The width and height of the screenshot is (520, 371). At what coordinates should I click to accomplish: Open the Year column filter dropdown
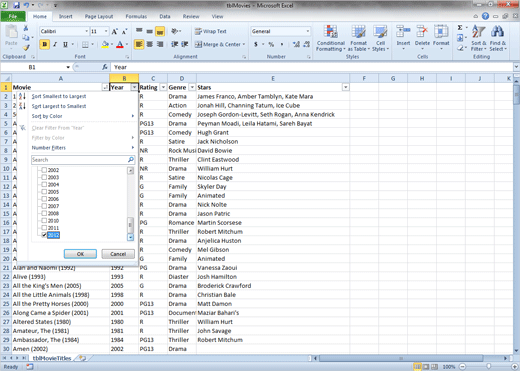click(134, 87)
